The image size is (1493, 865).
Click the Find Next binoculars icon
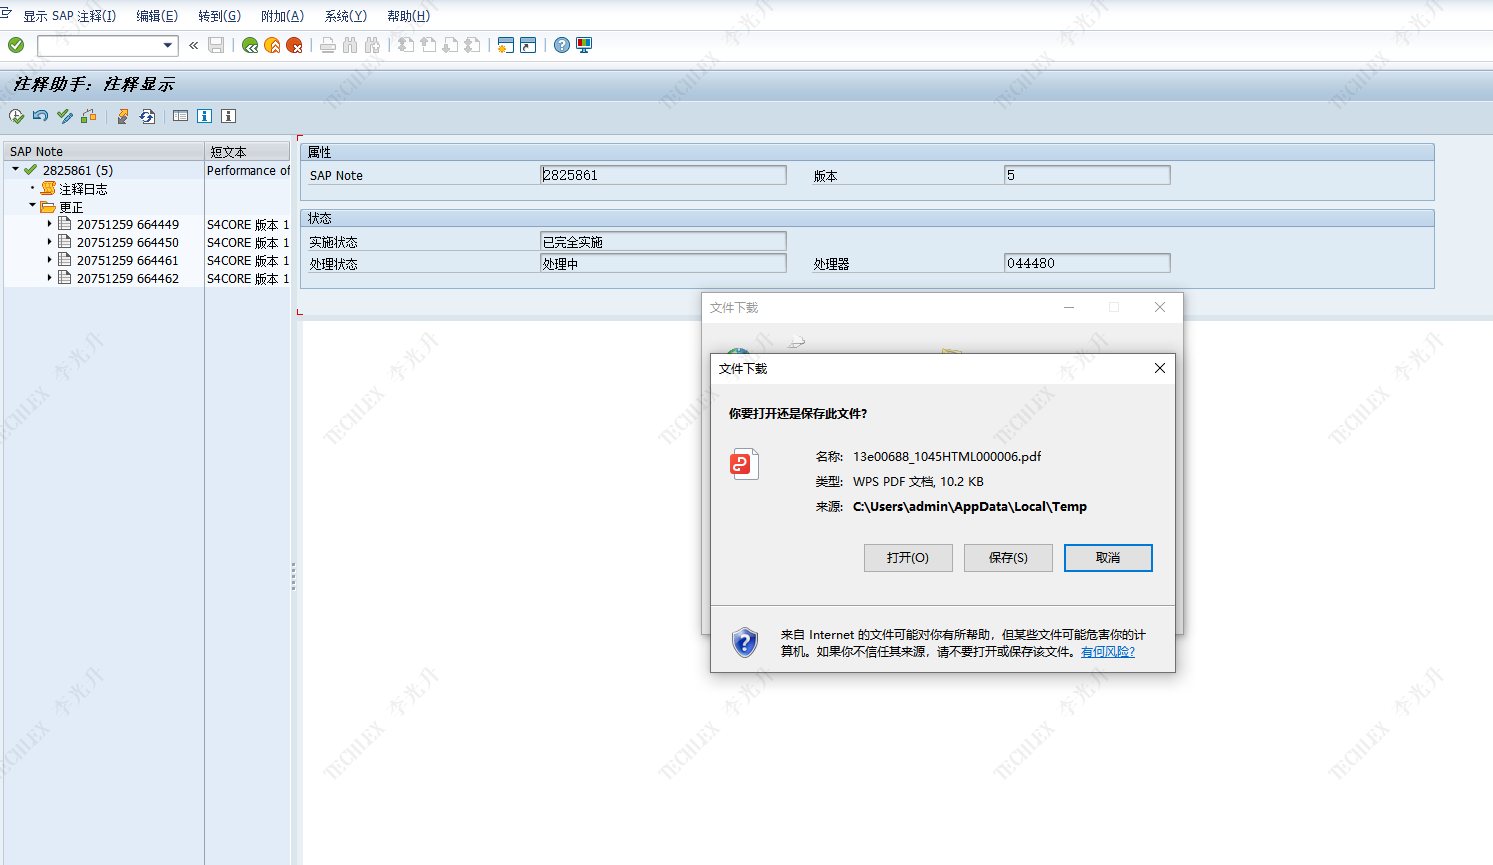372,45
